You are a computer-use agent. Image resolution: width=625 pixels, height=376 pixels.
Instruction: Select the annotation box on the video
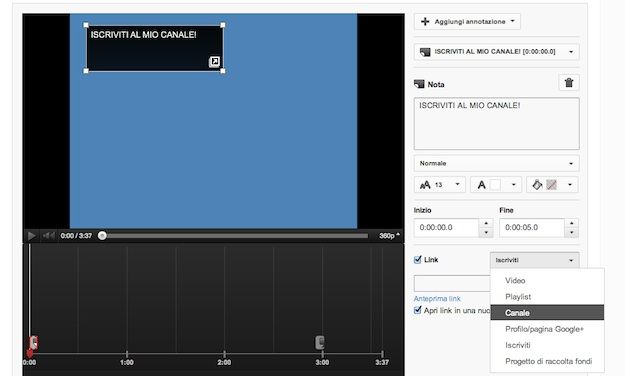154,48
